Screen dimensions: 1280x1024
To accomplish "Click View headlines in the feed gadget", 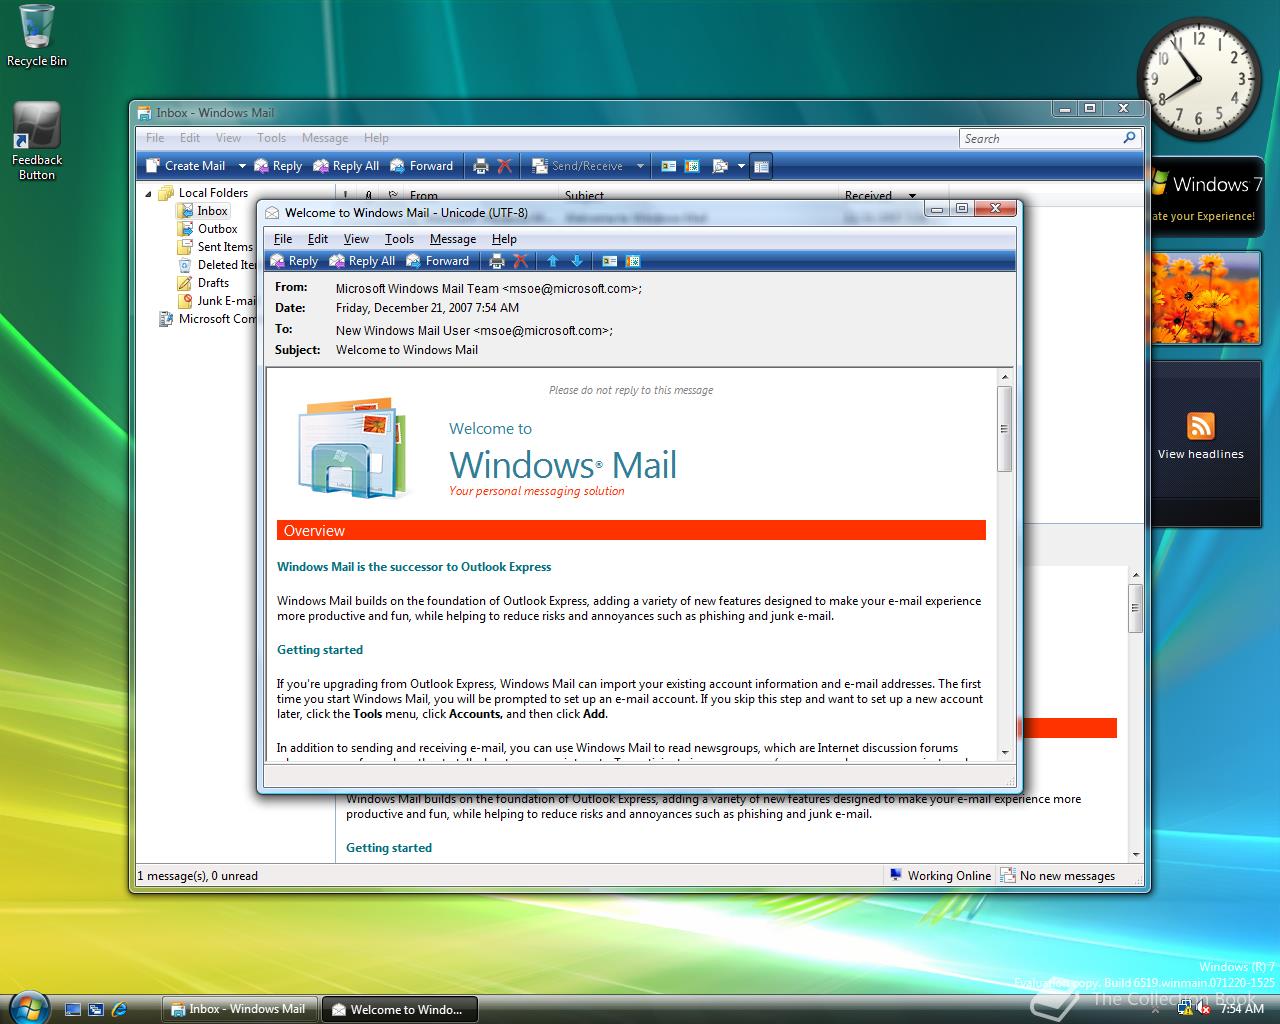I will pyautogui.click(x=1201, y=454).
